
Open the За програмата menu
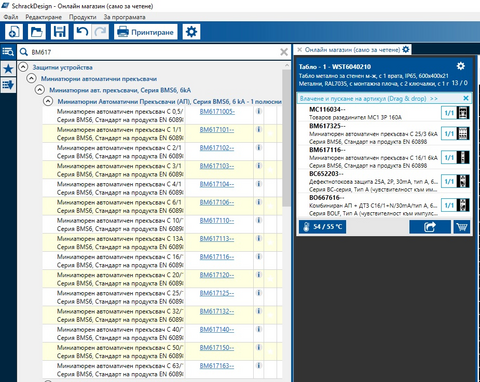click(124, 17)
